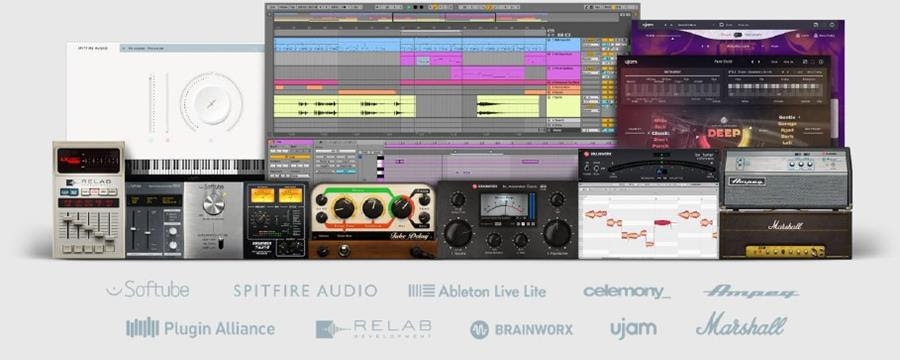
Task: Click the Ampeg logo in the brand list
Action: 751,292
